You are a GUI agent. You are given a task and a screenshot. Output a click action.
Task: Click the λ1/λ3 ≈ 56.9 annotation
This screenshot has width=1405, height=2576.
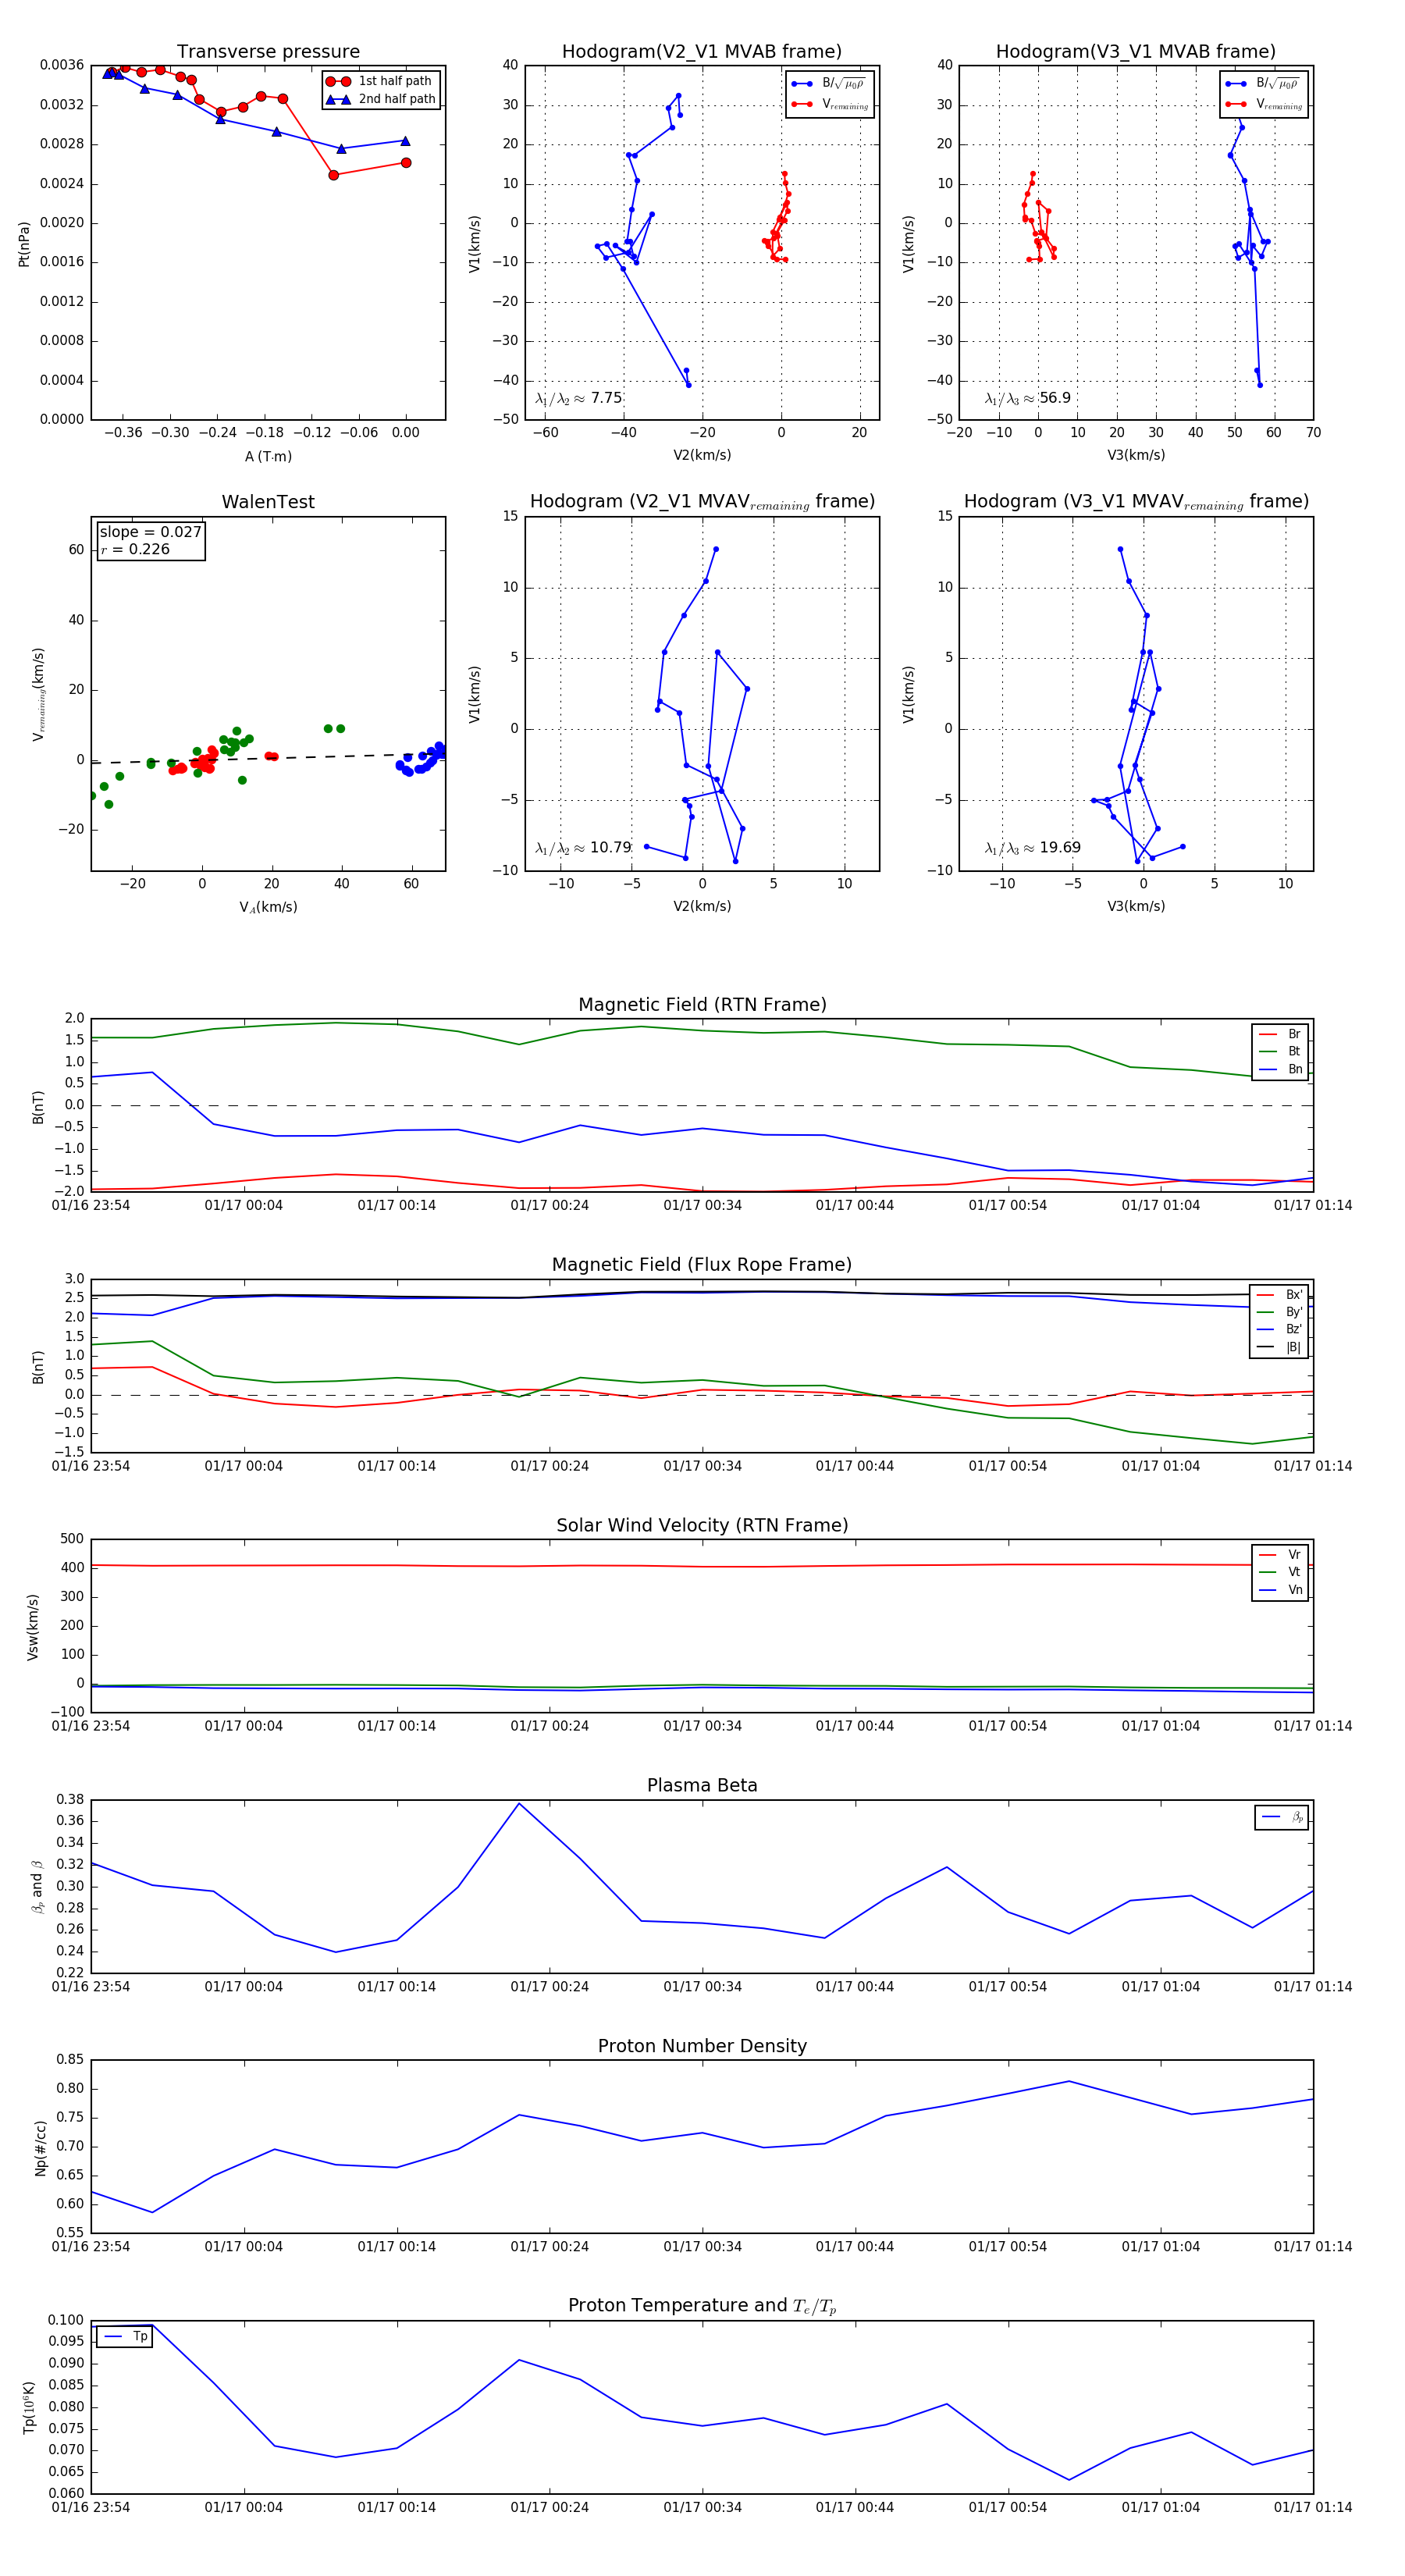tap(1028, 398)
